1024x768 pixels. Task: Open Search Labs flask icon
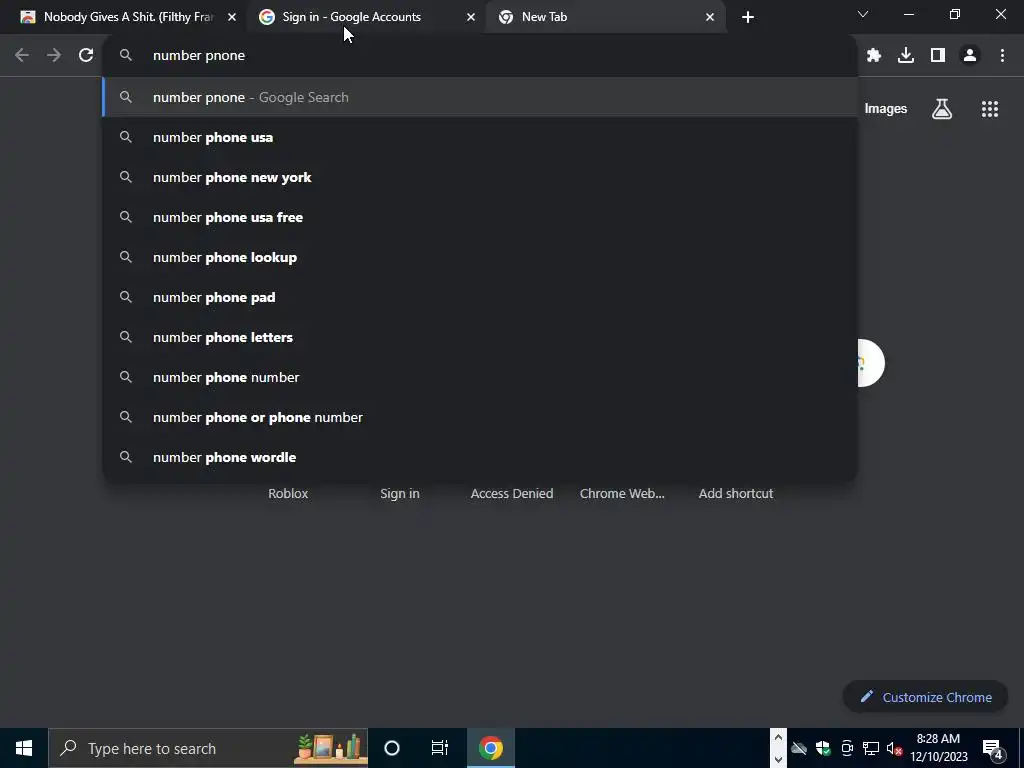(x=942, y=109)
